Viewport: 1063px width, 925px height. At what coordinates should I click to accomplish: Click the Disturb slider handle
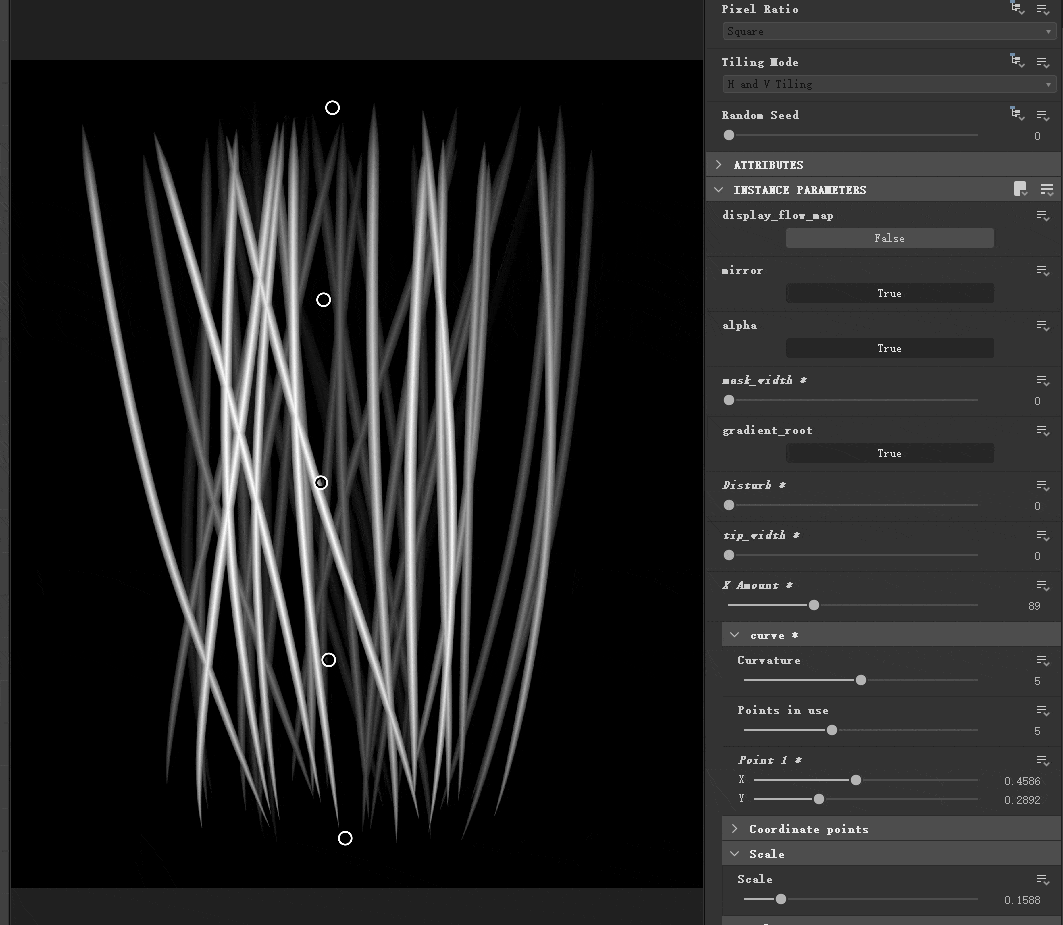(729, 505)
